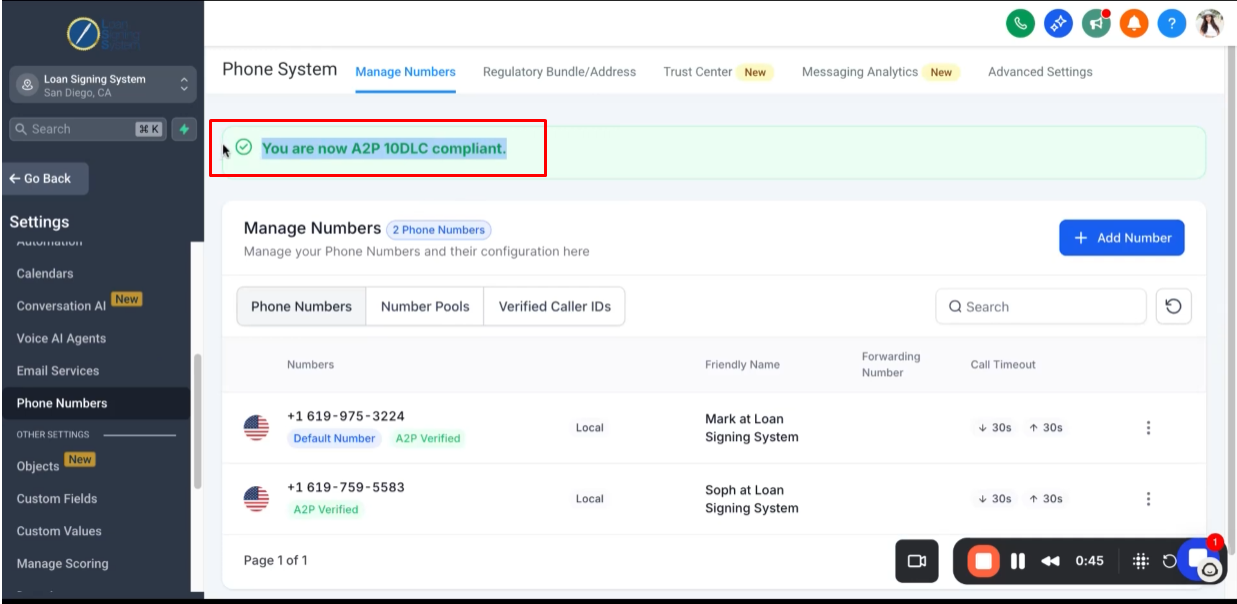Click the rewind button in the recorder bar
Screen dimensions: 1237x604
[1050, 561]
